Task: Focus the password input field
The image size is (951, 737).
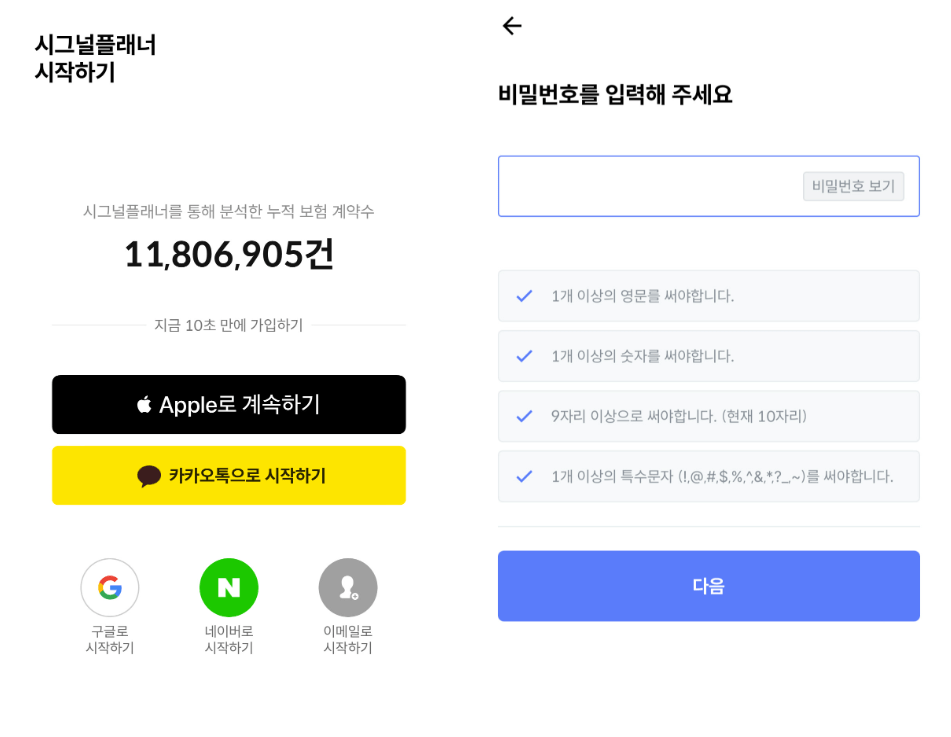Action: [708, 186]
